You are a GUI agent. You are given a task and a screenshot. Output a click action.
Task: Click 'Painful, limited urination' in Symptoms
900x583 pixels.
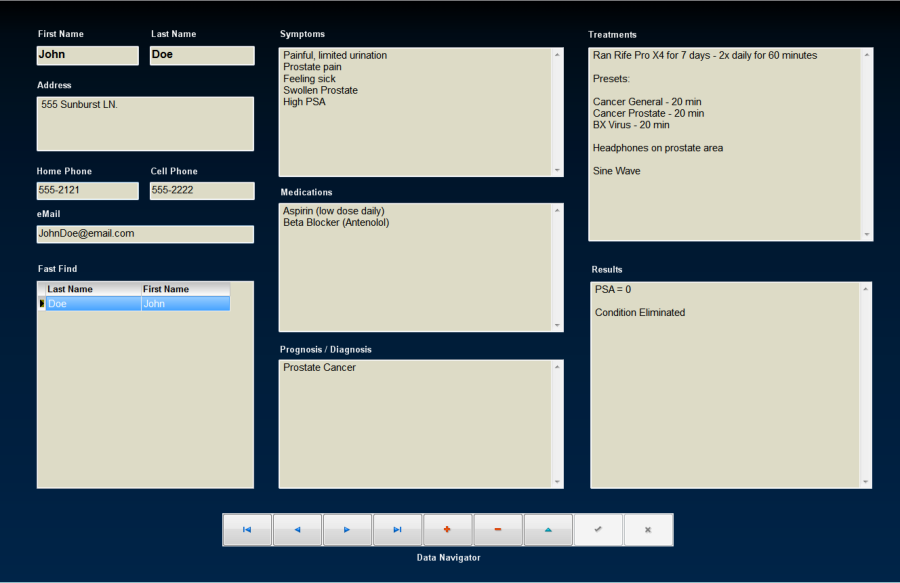335,55
